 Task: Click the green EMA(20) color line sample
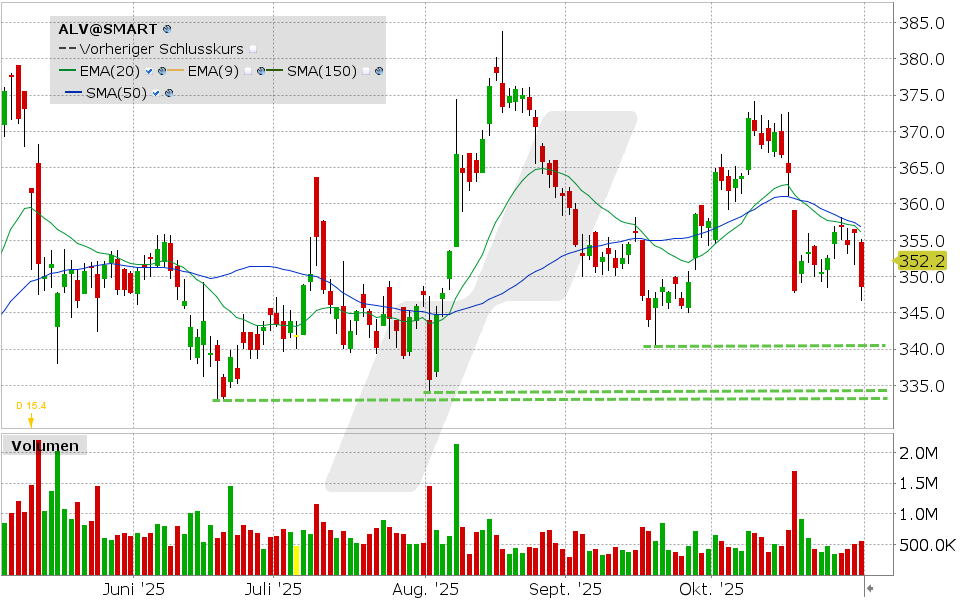[67, 70]
